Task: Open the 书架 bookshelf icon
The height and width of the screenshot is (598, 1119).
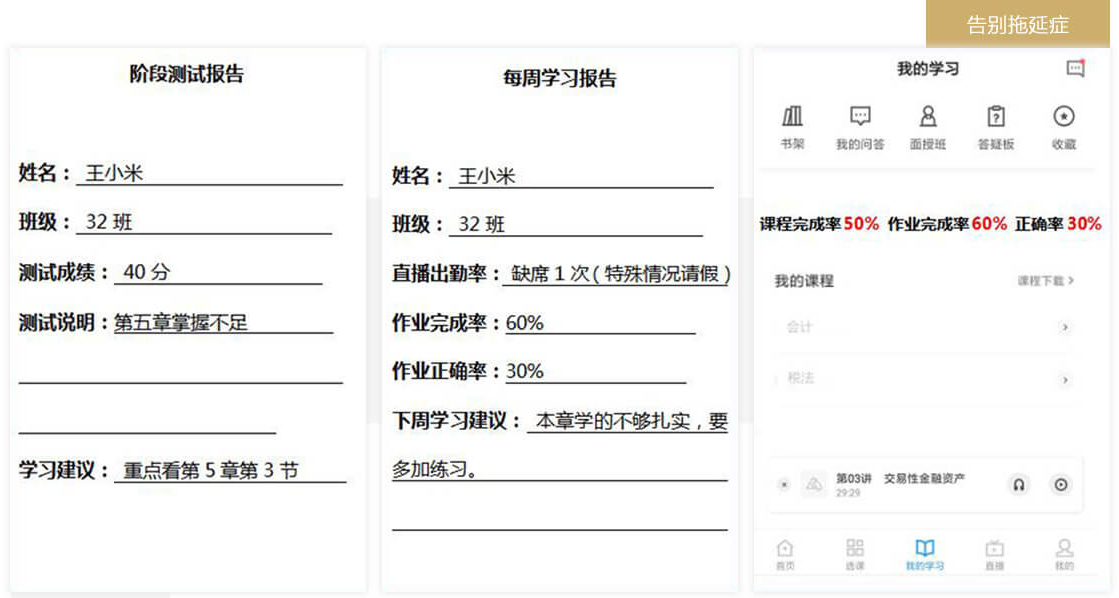Action: click(x=792, y=127)
